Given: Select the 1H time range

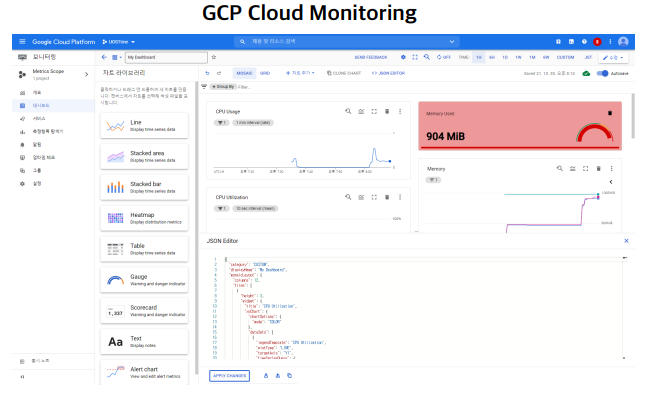Looking at the screenshot, I should tap(479, 57).
